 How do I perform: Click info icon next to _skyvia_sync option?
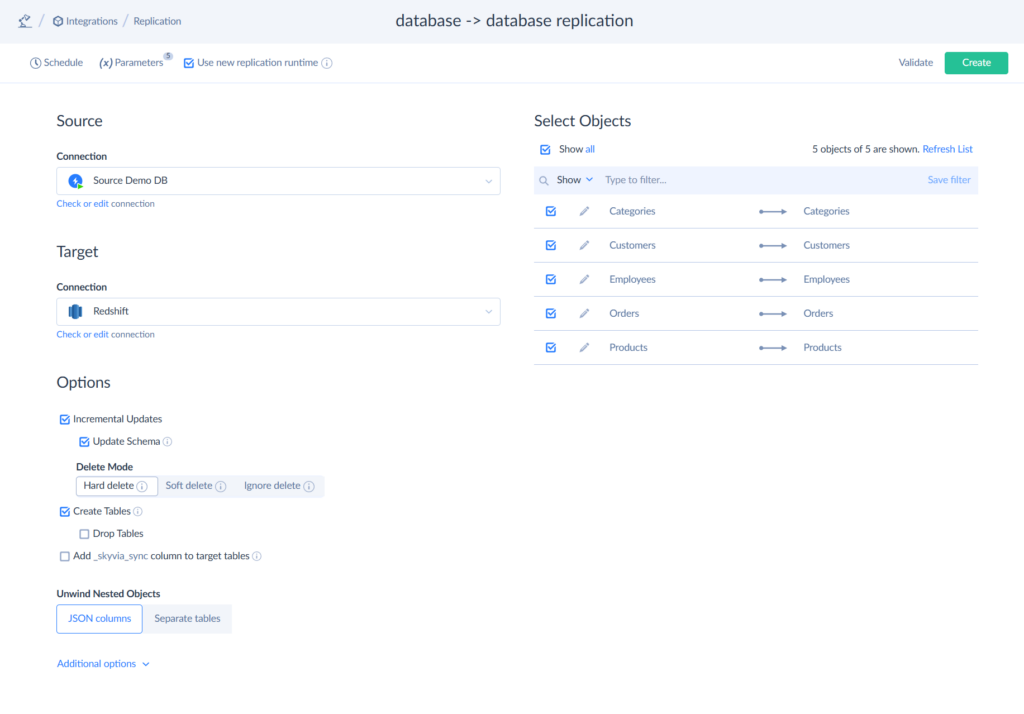[x=257, y=556]
